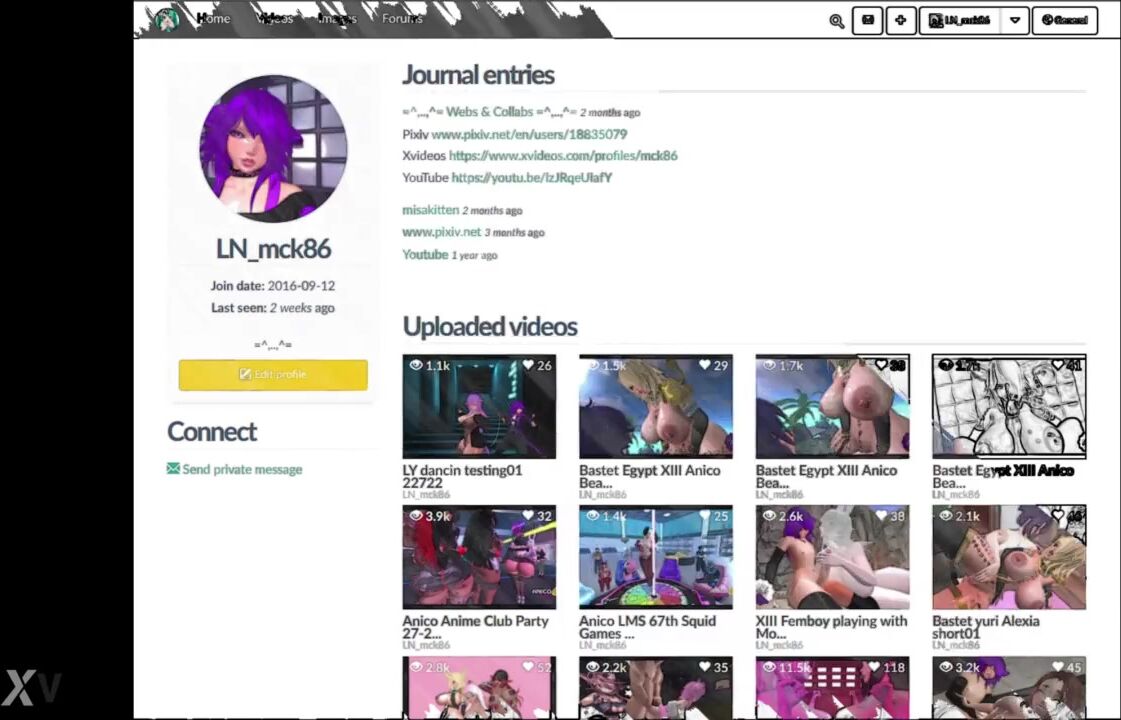Screen dimensions: 1121x720
Task: Open the video thumbnail showing 1.5k views
Action: (x=656, y=406)
